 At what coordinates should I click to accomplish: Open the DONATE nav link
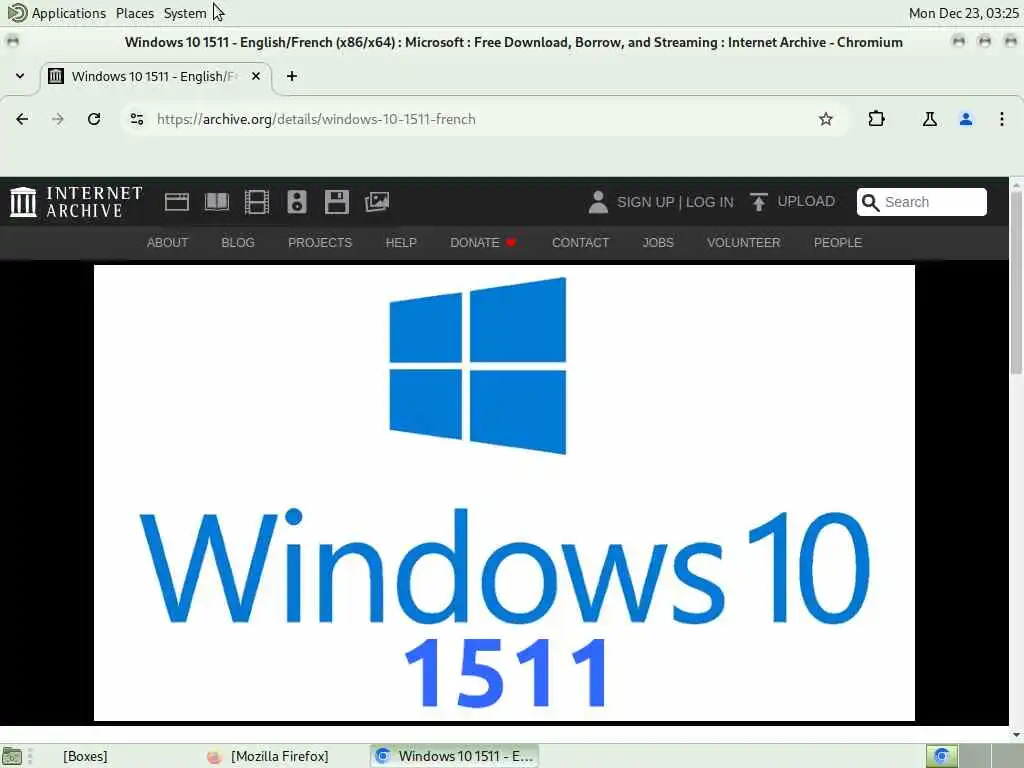click(x=483, y=242)
